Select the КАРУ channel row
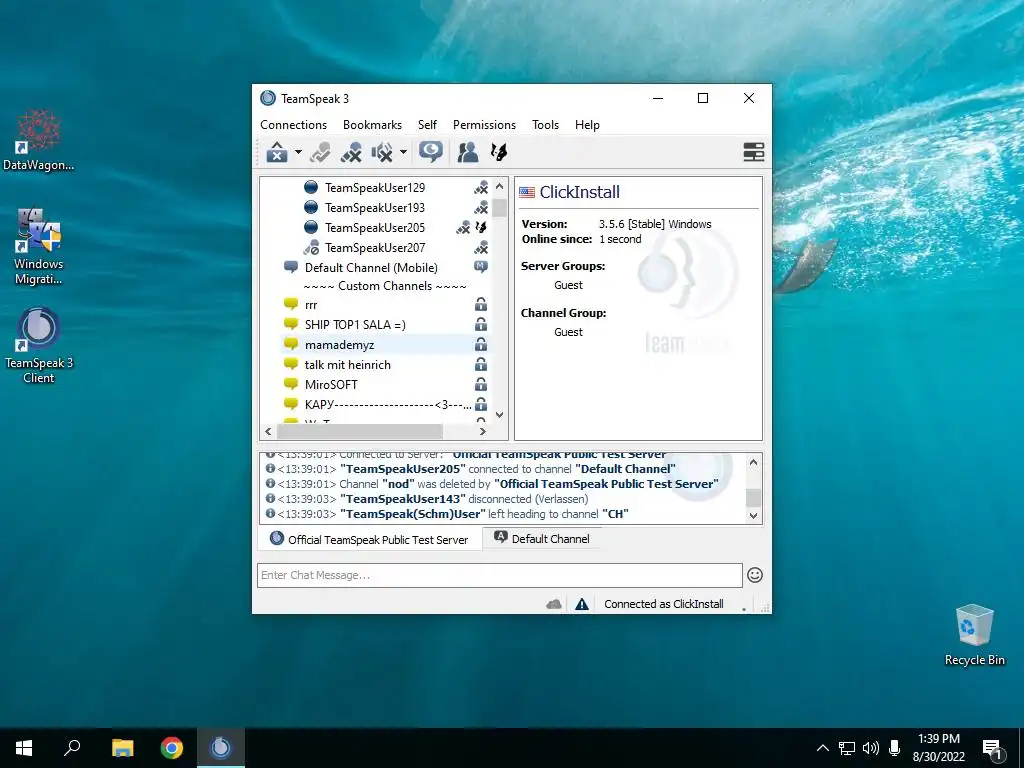This screenshot has height=768, width=1024. (388, 405)
